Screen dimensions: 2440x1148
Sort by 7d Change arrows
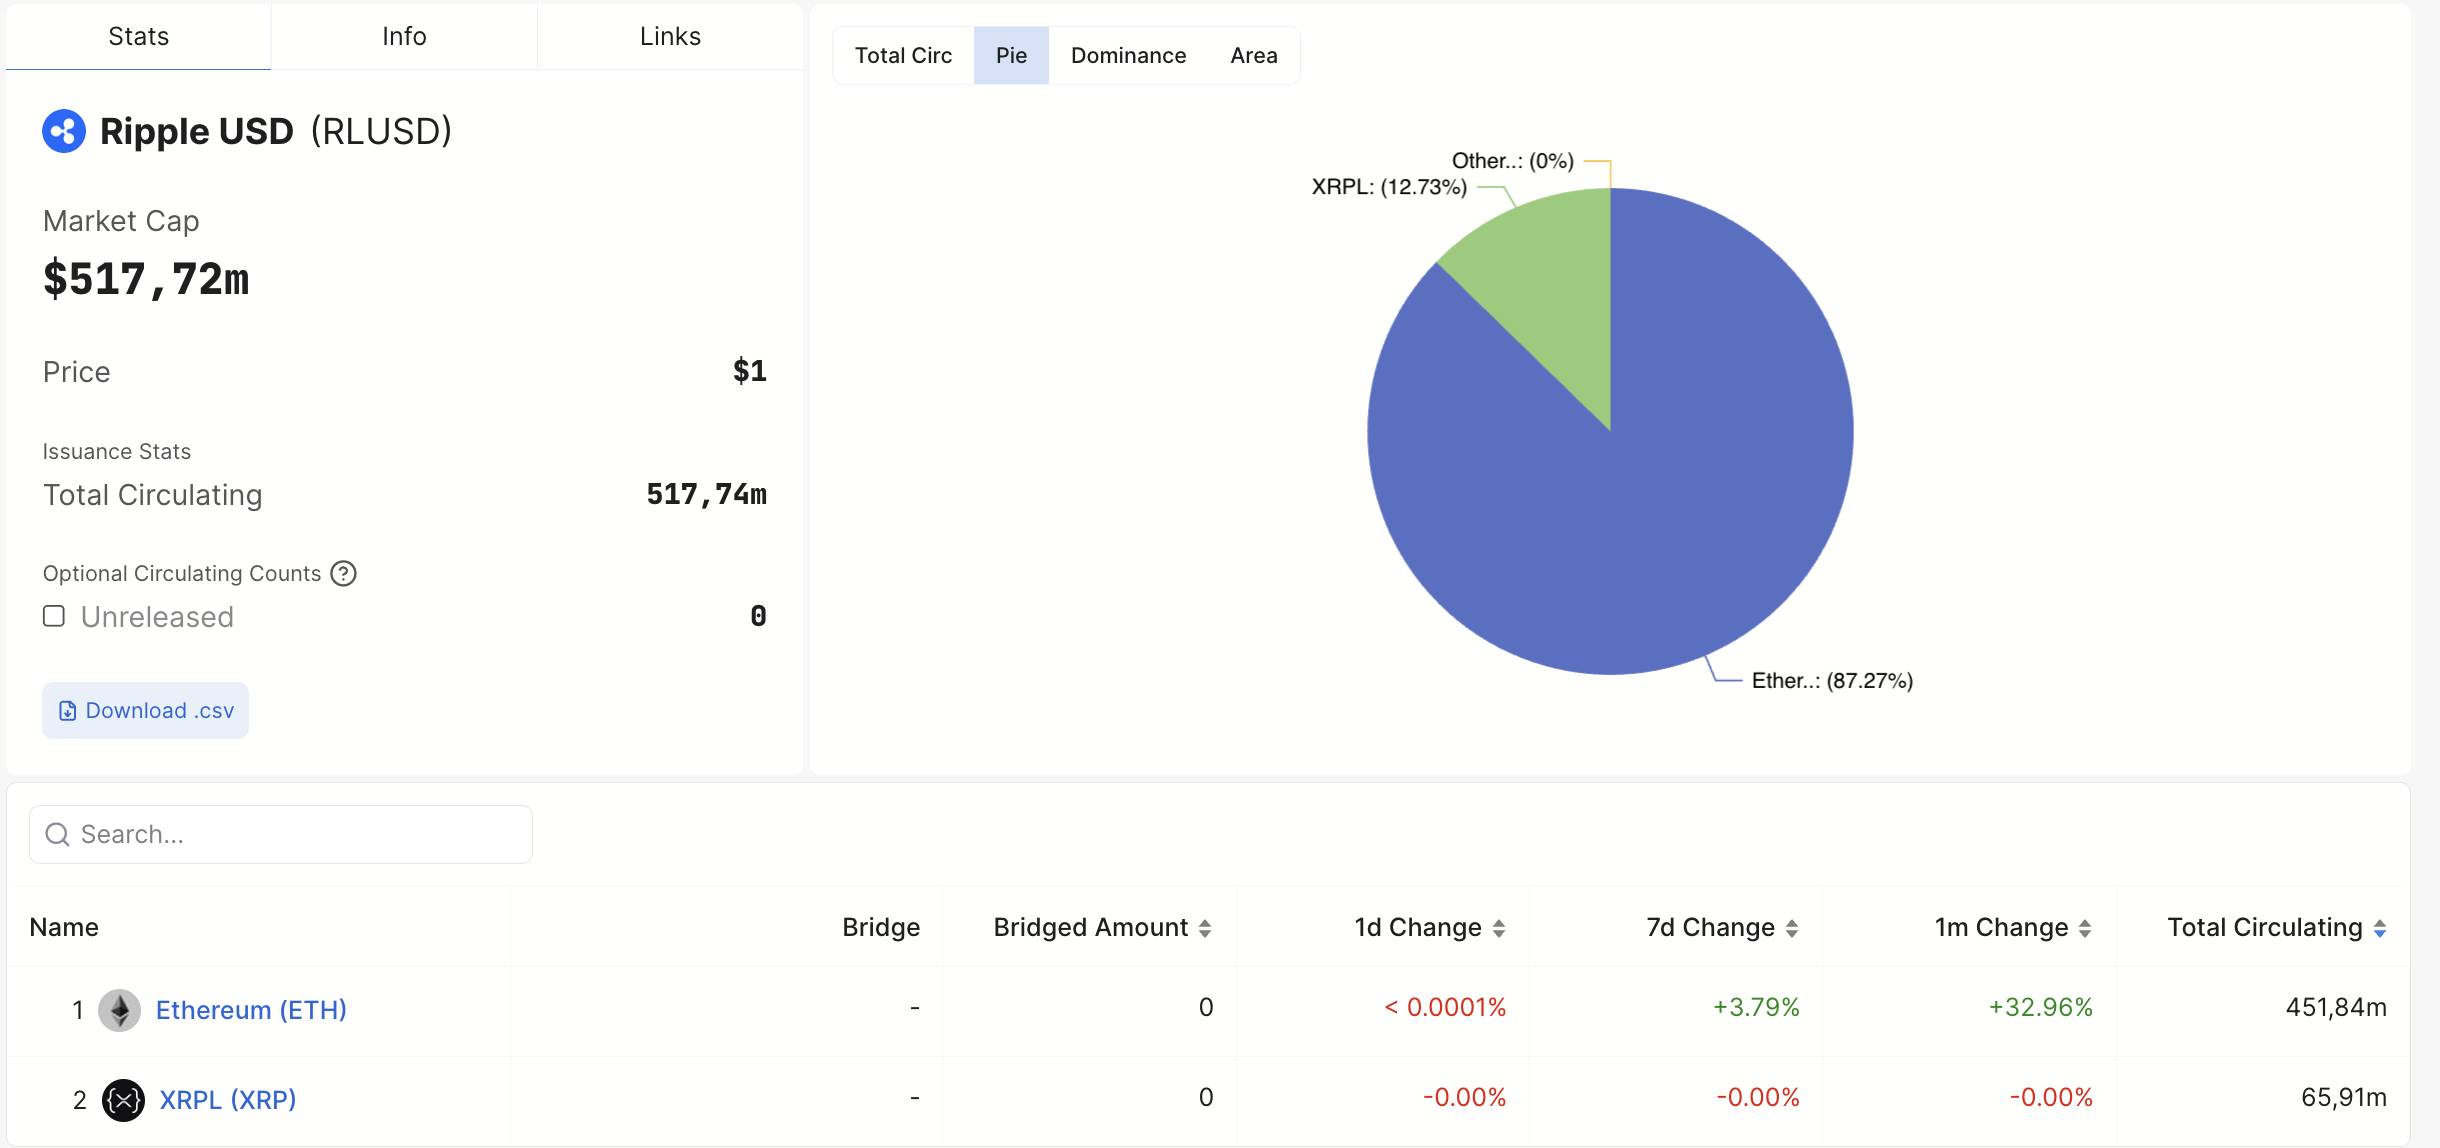[x=1791, y=928]
